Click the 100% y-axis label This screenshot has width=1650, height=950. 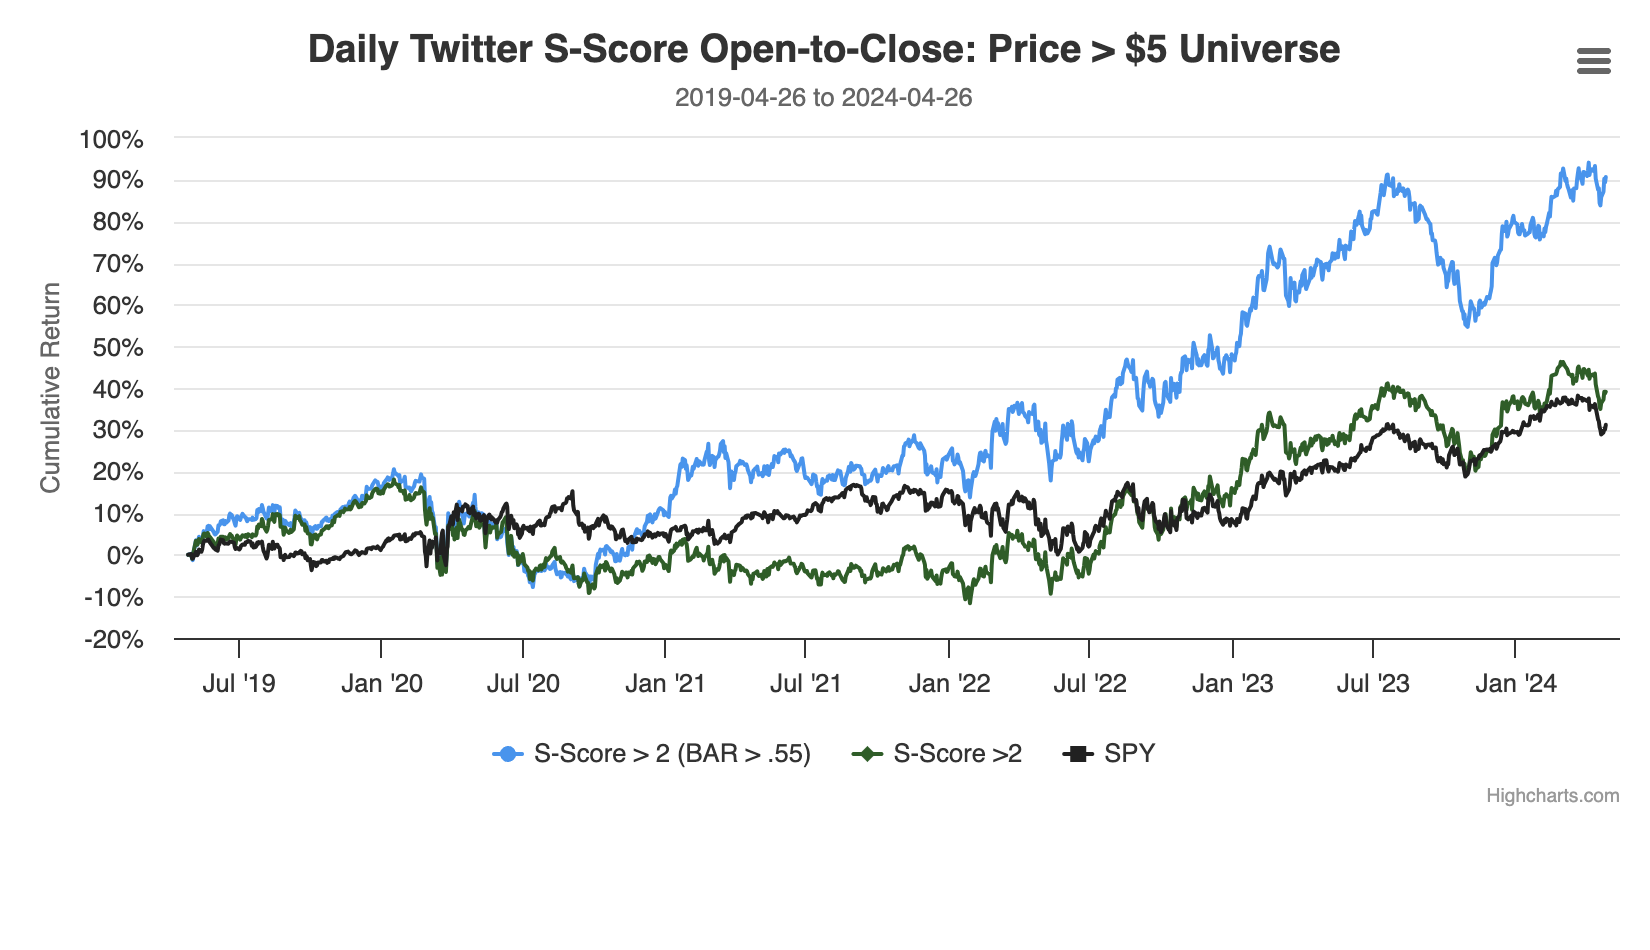(111, 139)
